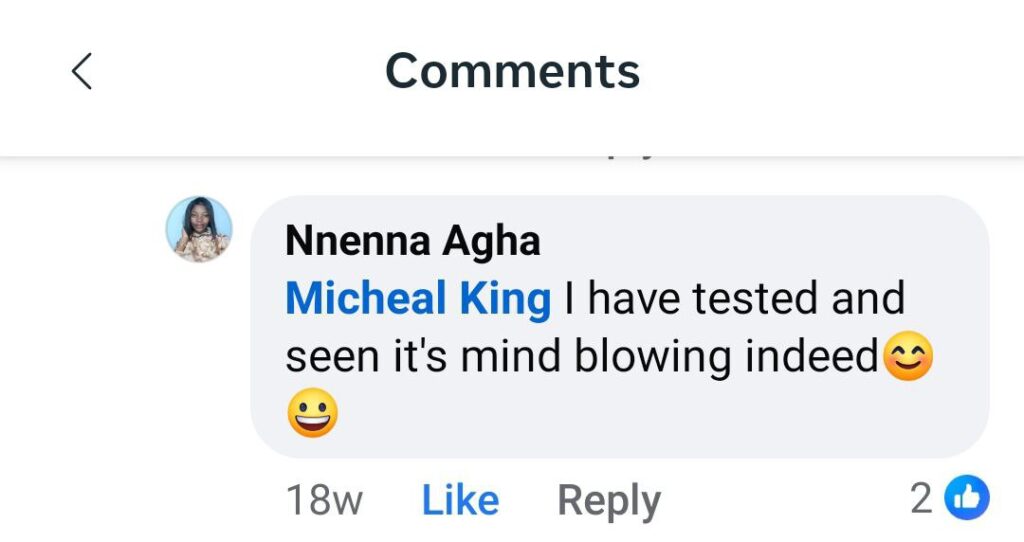Click the blushing smile emoji
Screen dimensions: 1024x542
[x=908, y=357]
